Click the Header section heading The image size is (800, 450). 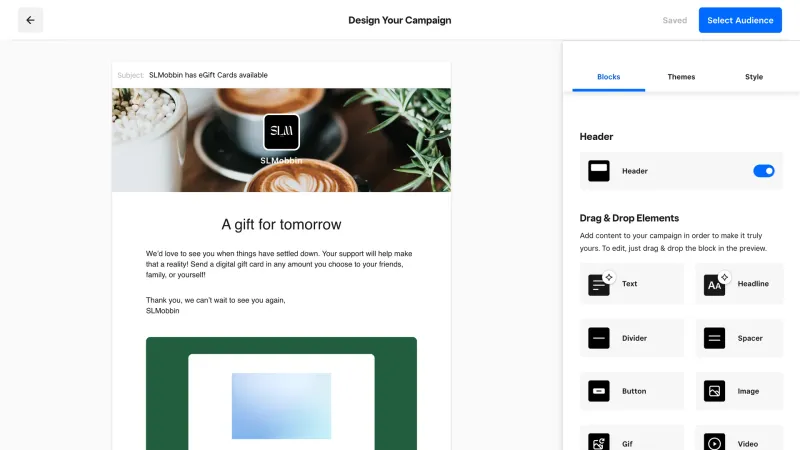pos(596,137)
